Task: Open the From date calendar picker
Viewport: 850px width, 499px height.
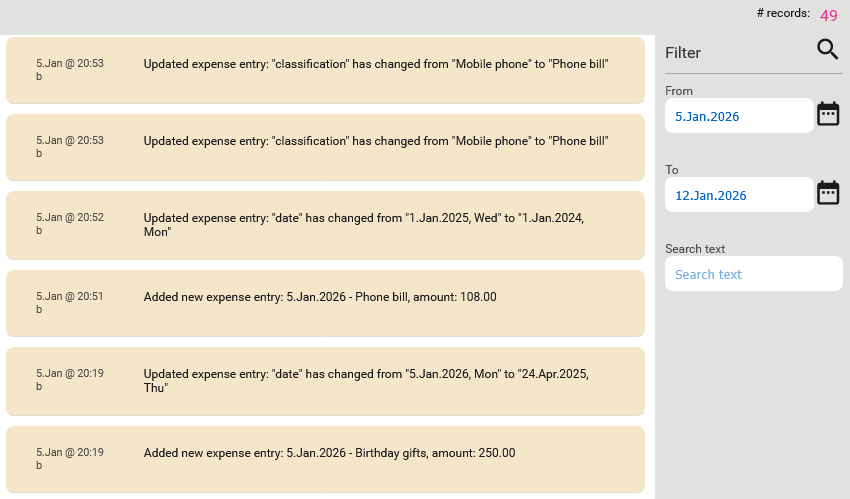Action: coord(828,114)
